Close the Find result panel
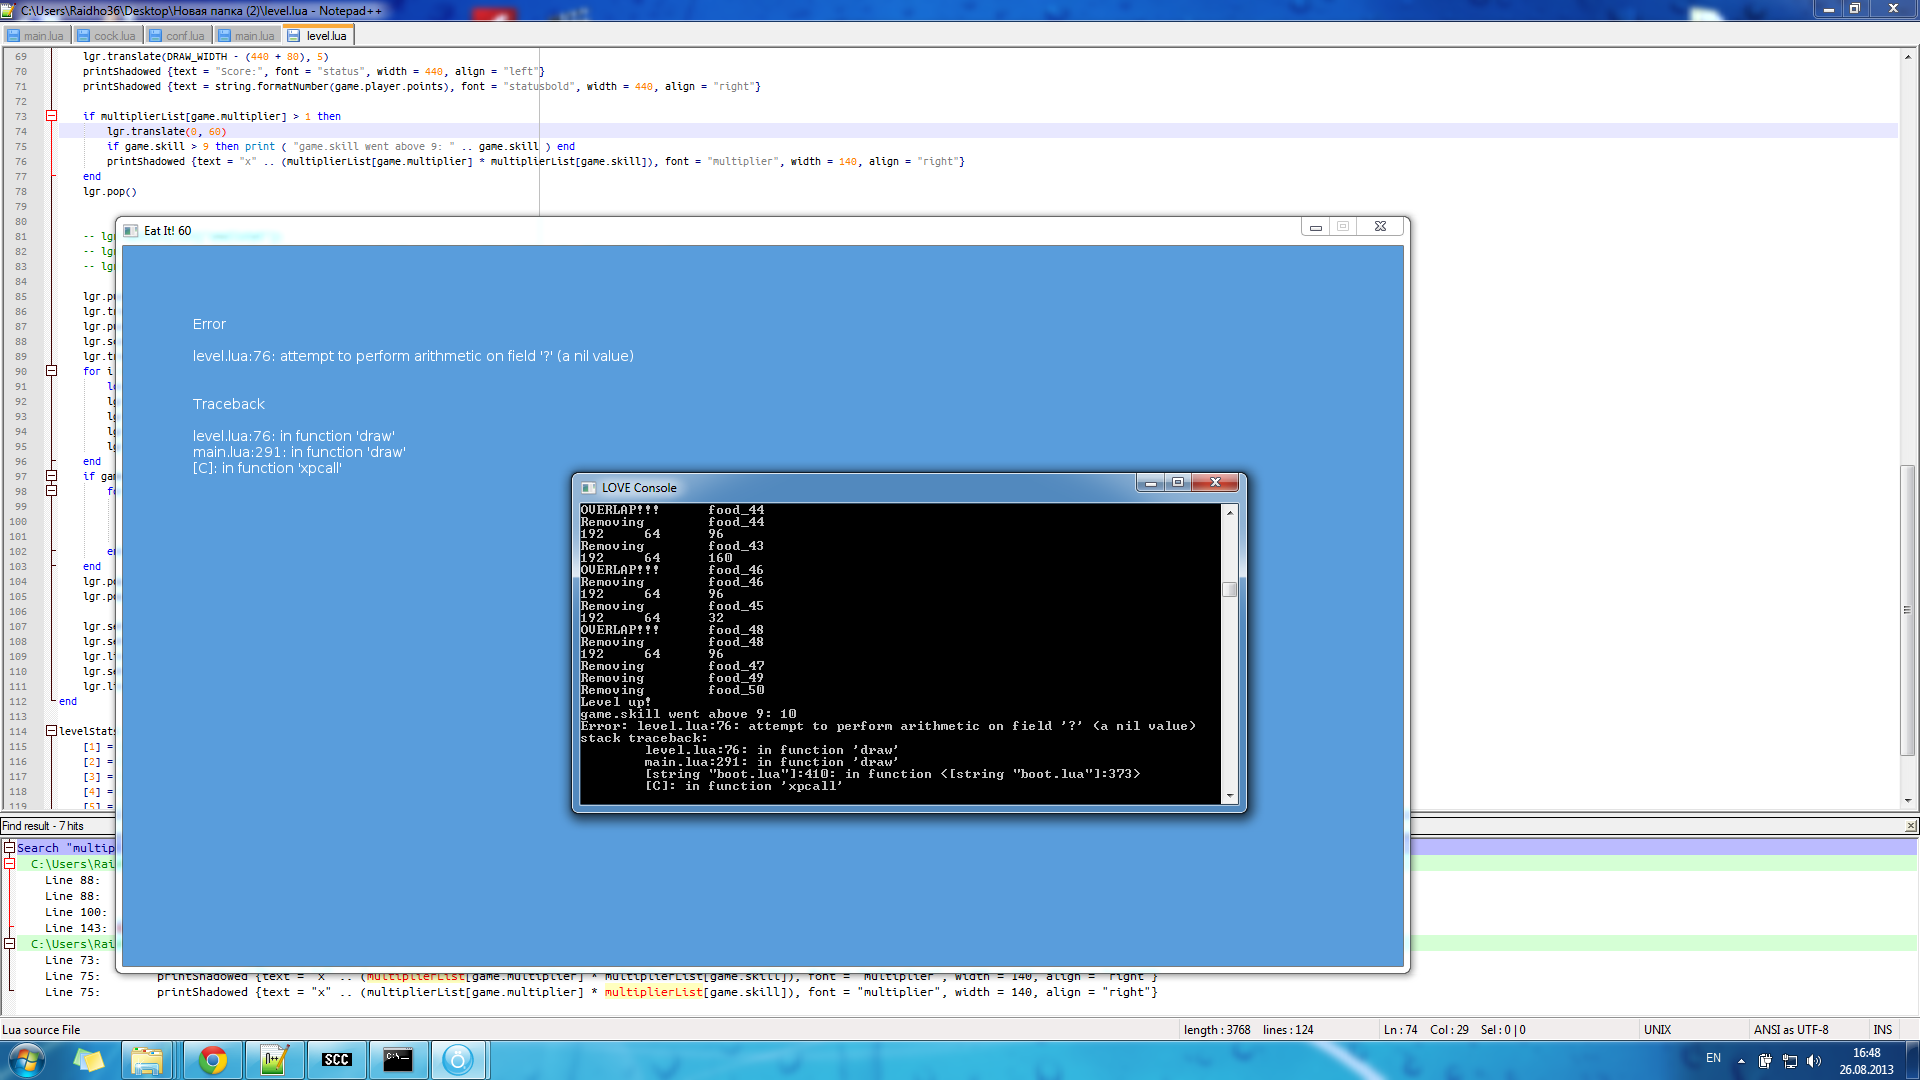 tap(1911, 826)
